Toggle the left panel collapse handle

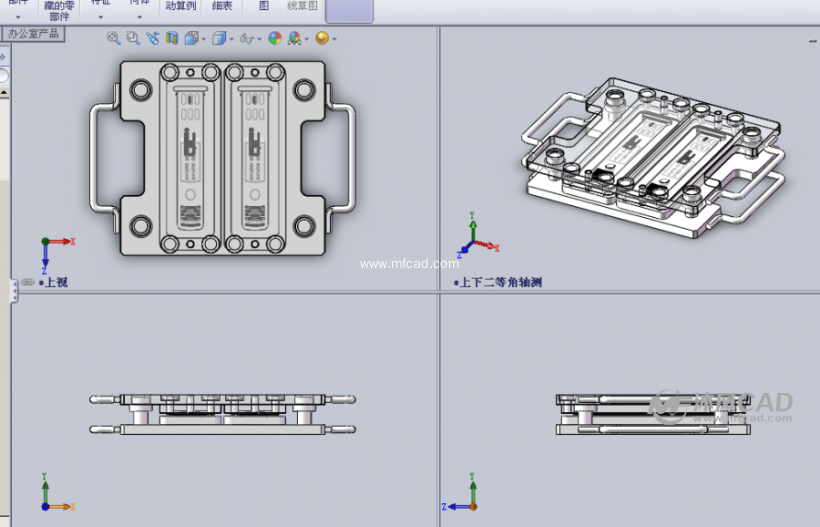tap(14, 290)
